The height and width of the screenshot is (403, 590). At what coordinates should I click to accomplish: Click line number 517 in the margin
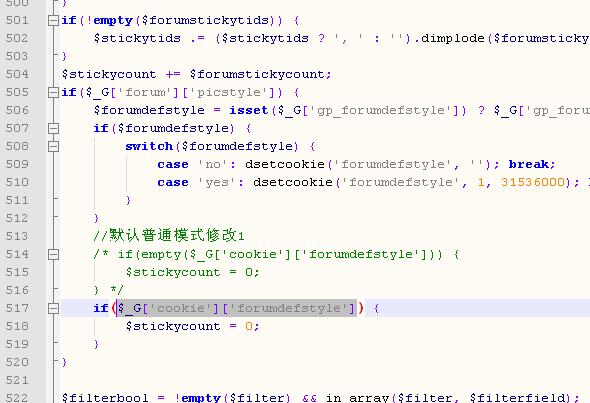(17, 309)
